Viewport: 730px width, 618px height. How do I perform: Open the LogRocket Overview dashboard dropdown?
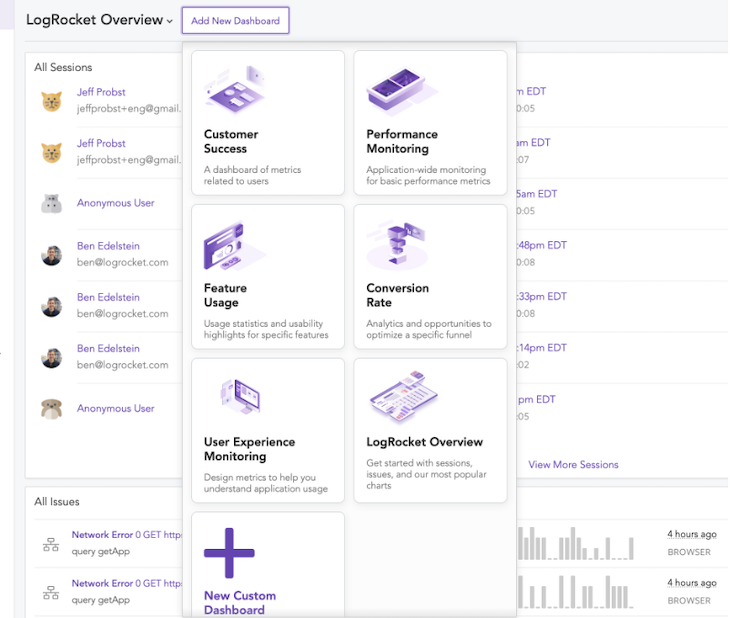99,20
